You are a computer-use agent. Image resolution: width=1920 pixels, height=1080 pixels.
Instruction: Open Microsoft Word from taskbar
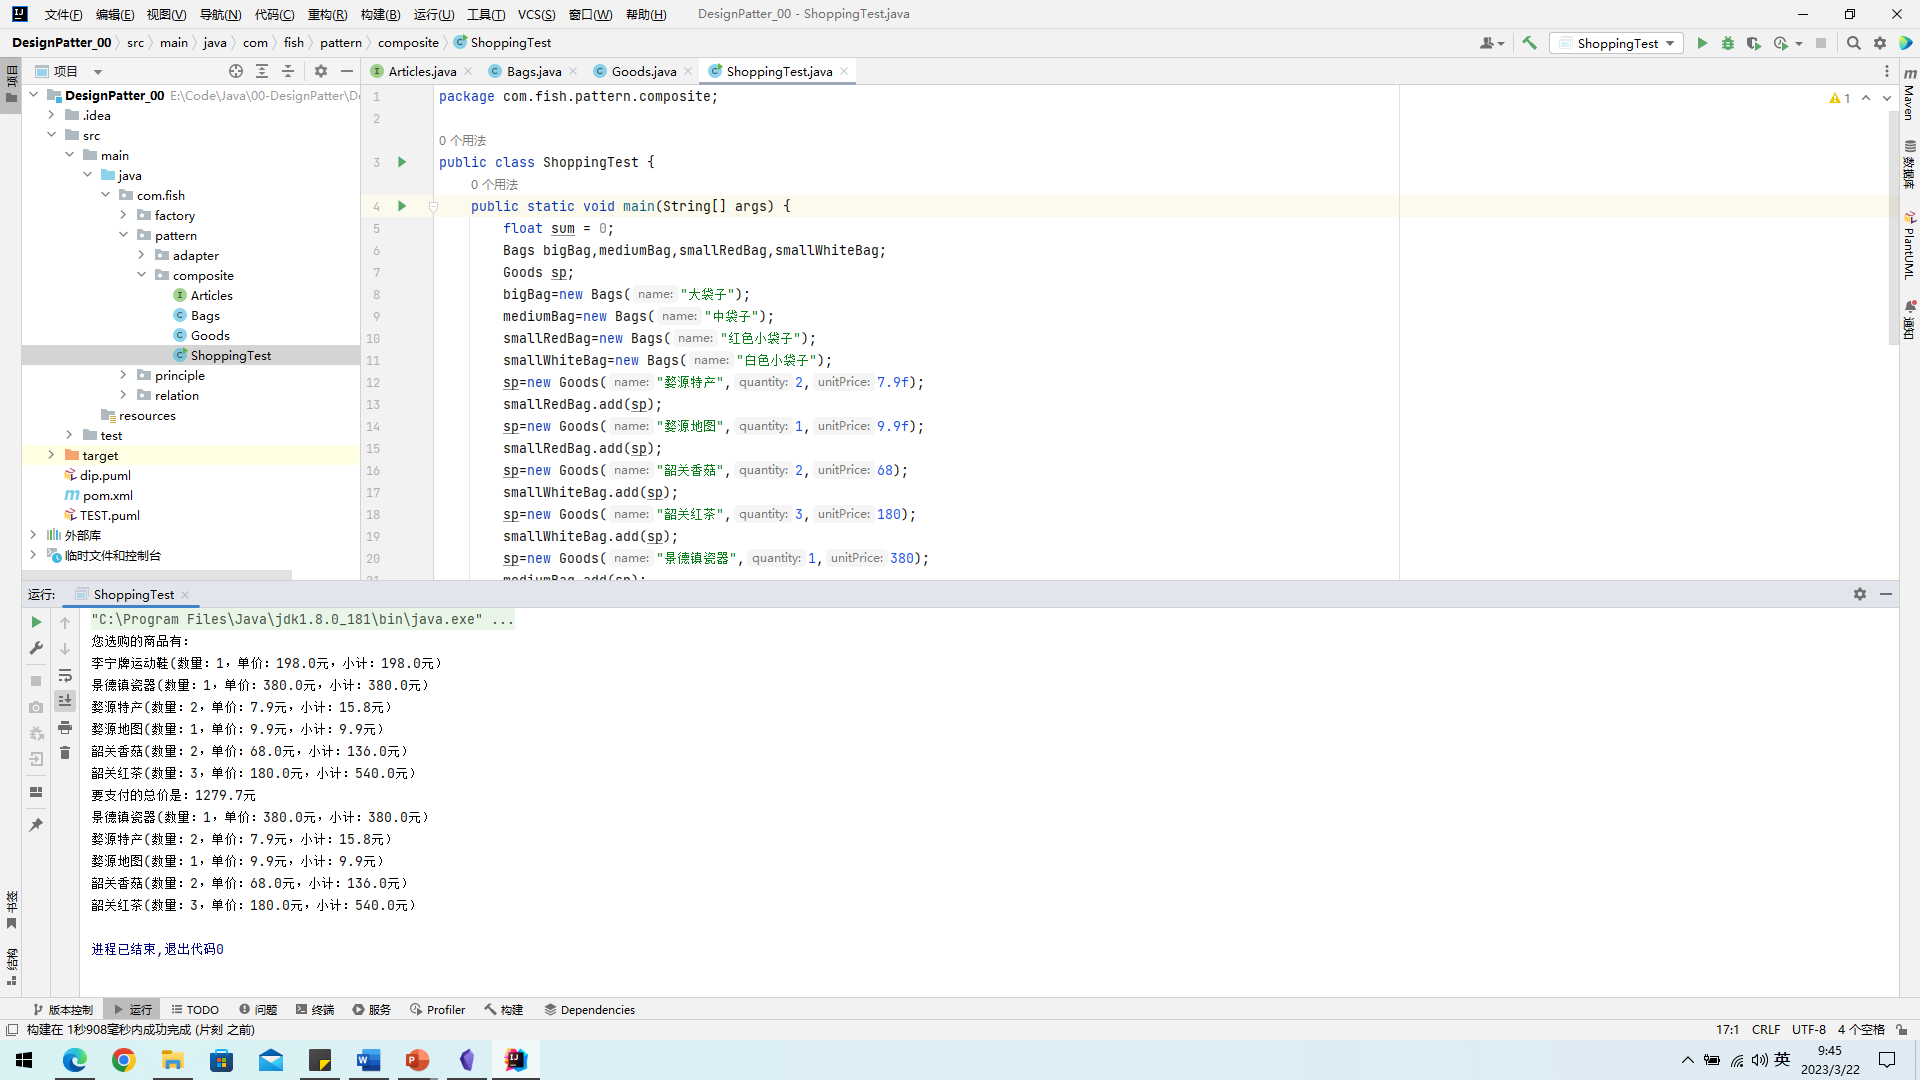(368, 1060)
